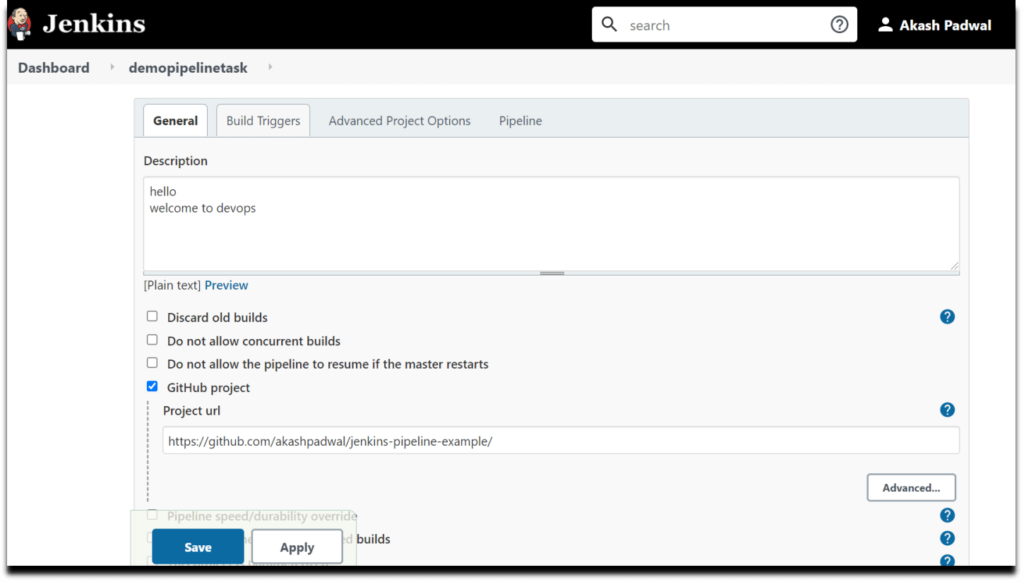Click the Apply button
Viewport: 1024px width, 582px height.
click(297, 548)
